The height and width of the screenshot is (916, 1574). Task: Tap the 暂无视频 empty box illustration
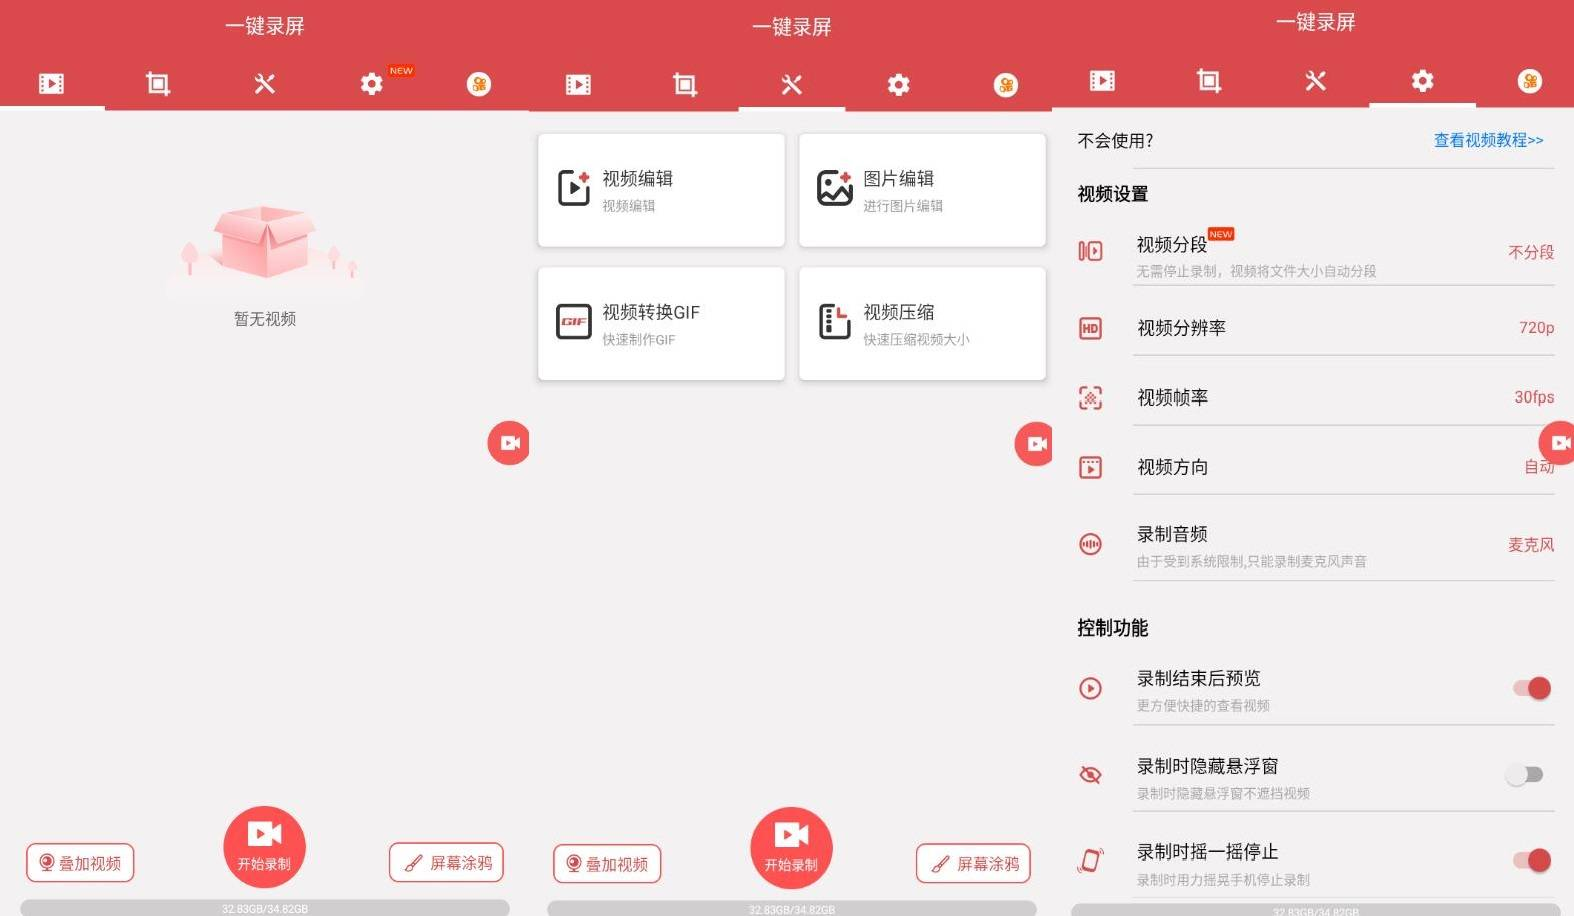pos(265,245)
